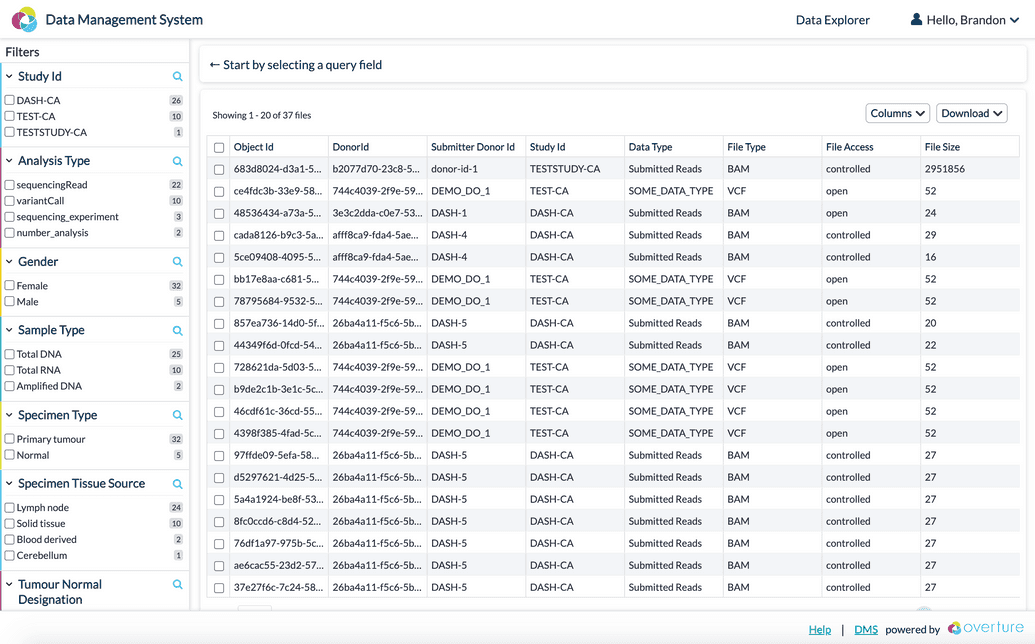This screenshot has height=644, width=1035.
Task: Click object id 37e27f6c-7c24-58... cell
Action: point(277,587)
